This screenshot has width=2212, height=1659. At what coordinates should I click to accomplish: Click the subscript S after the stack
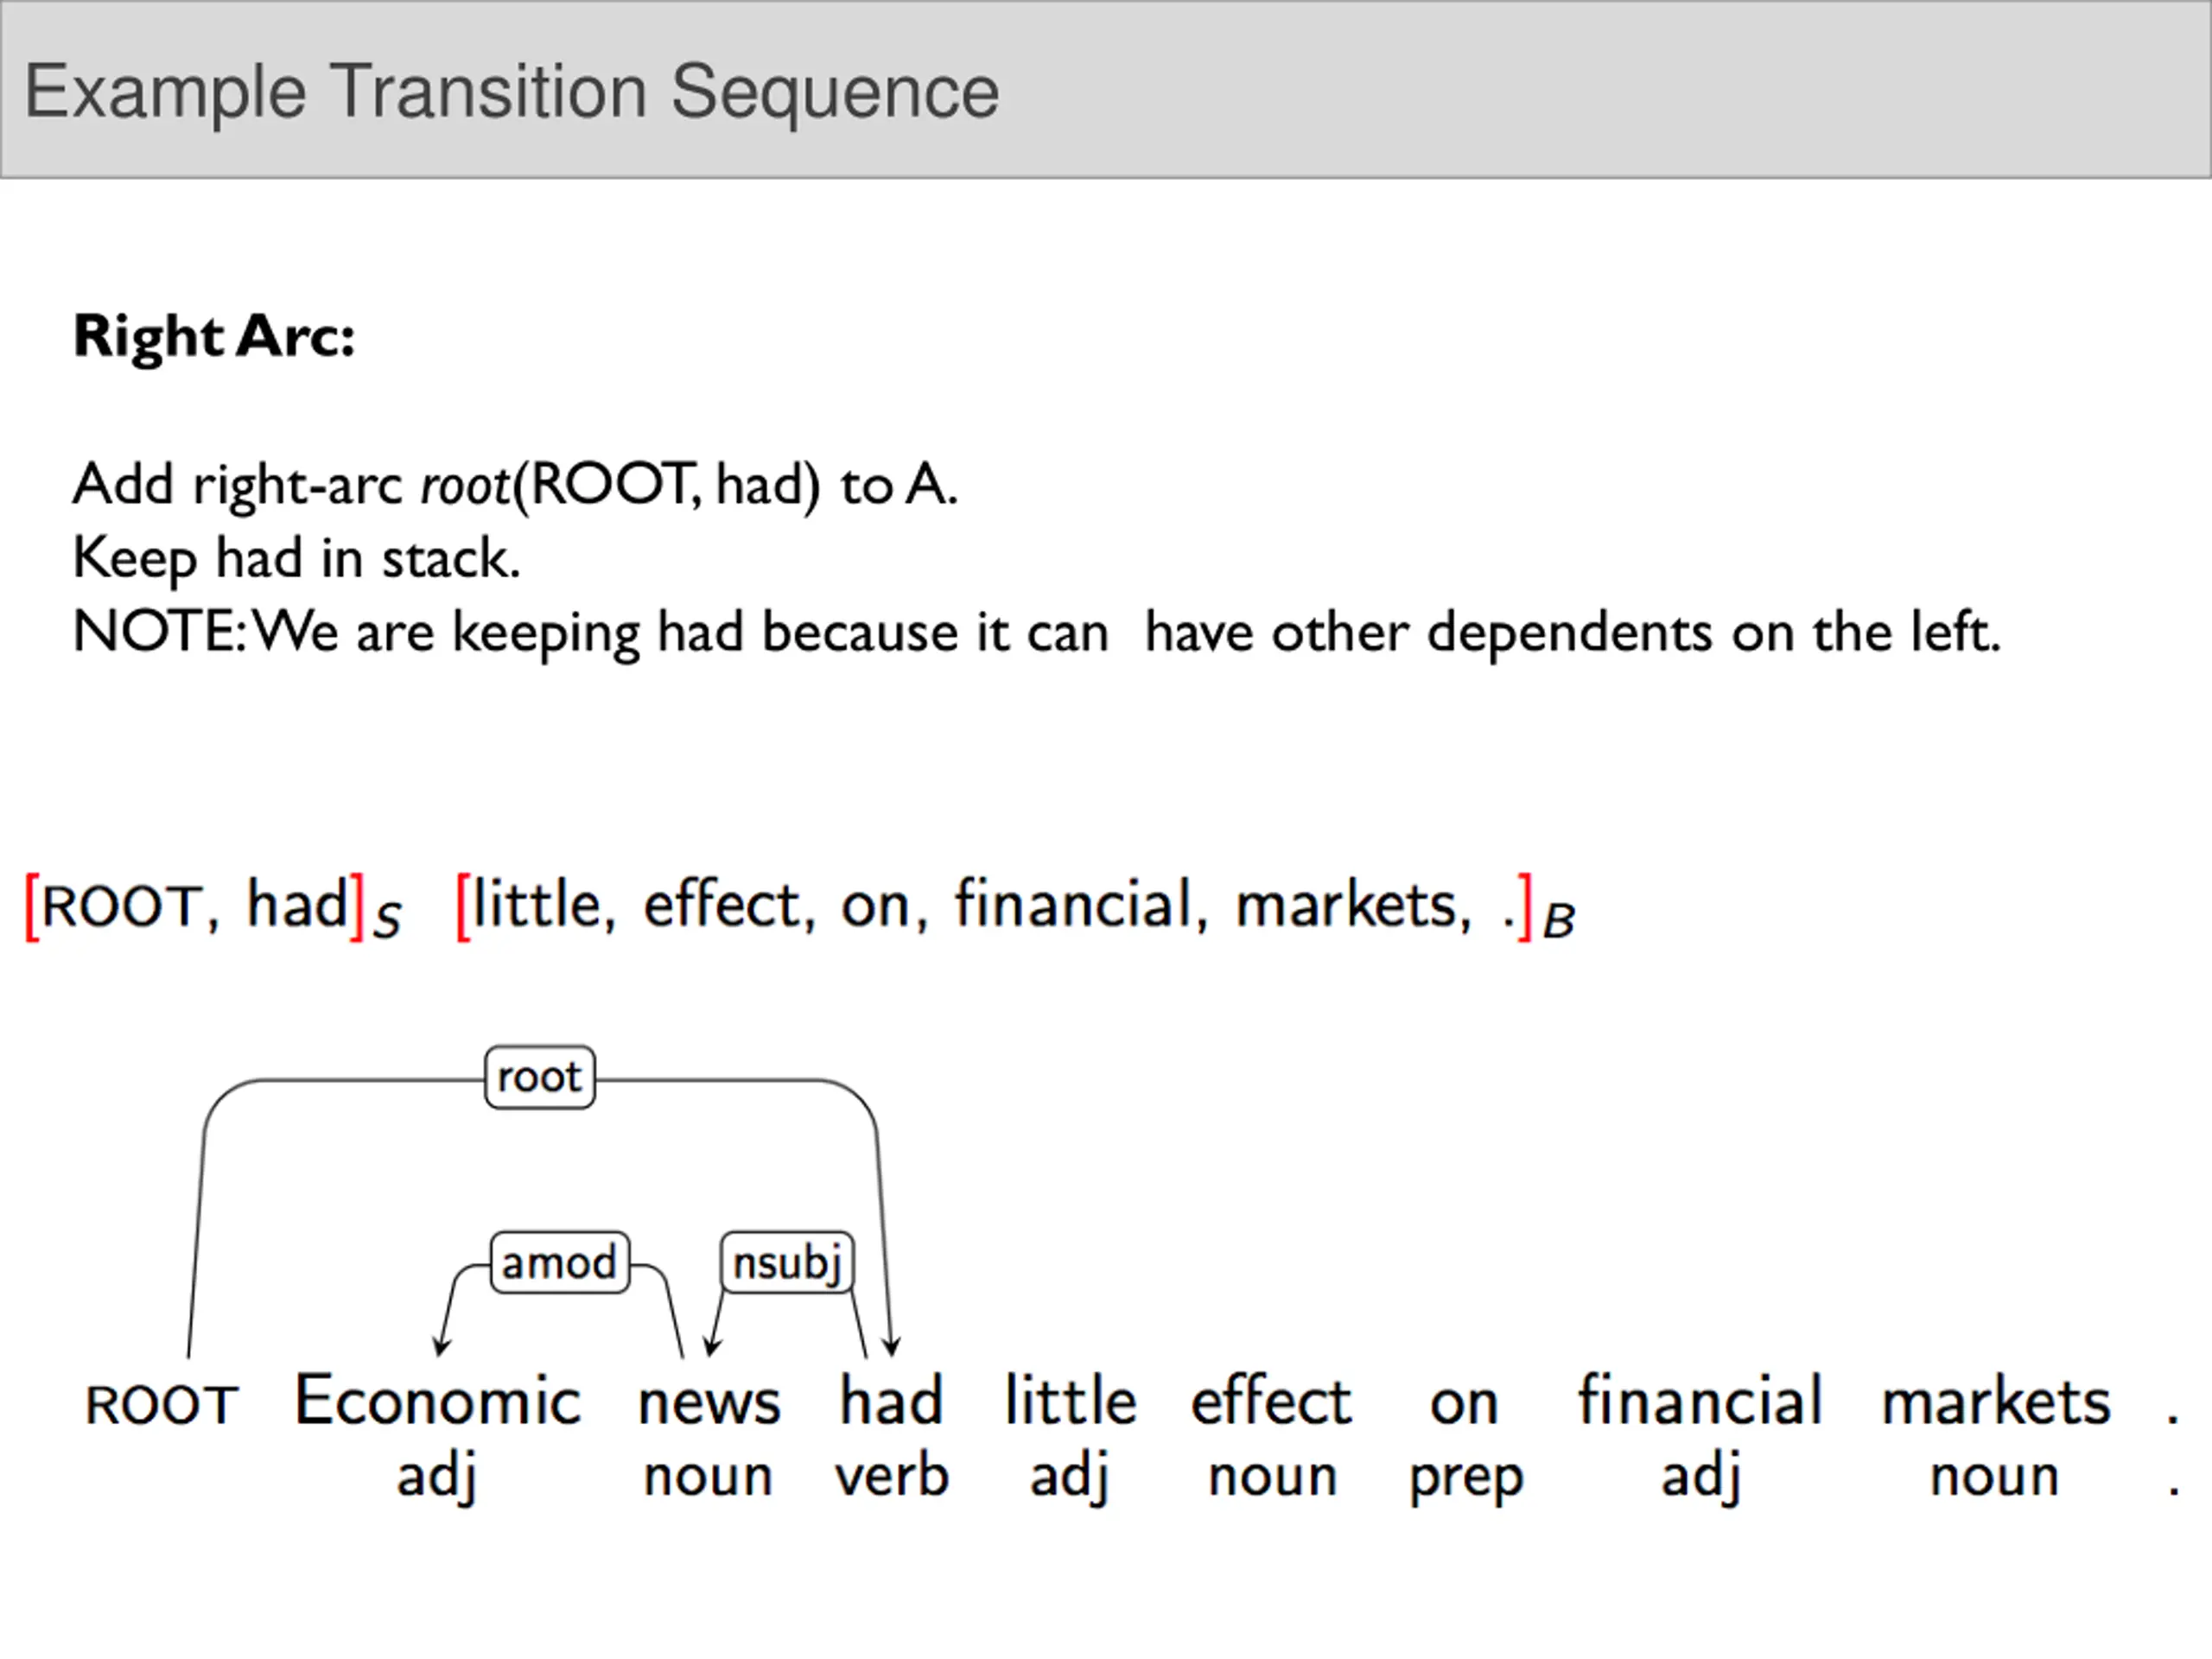(x=387, y=920)
